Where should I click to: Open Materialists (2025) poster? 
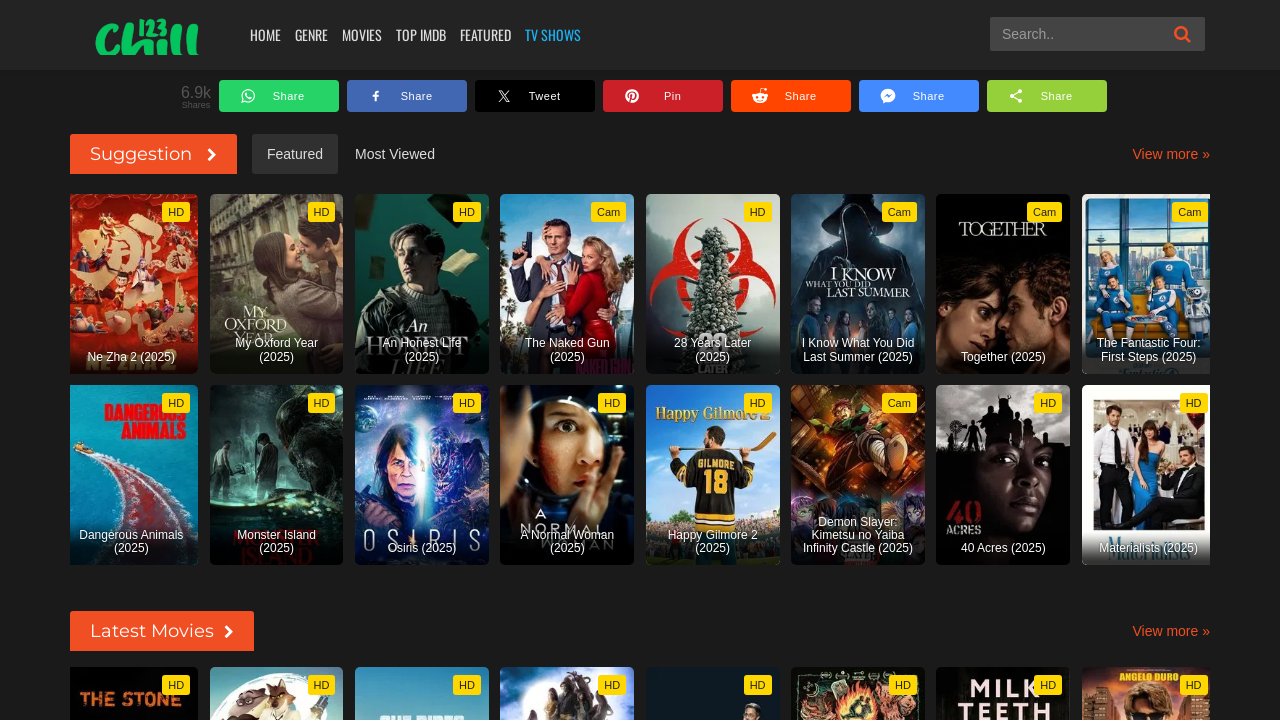click(1146, 475)
